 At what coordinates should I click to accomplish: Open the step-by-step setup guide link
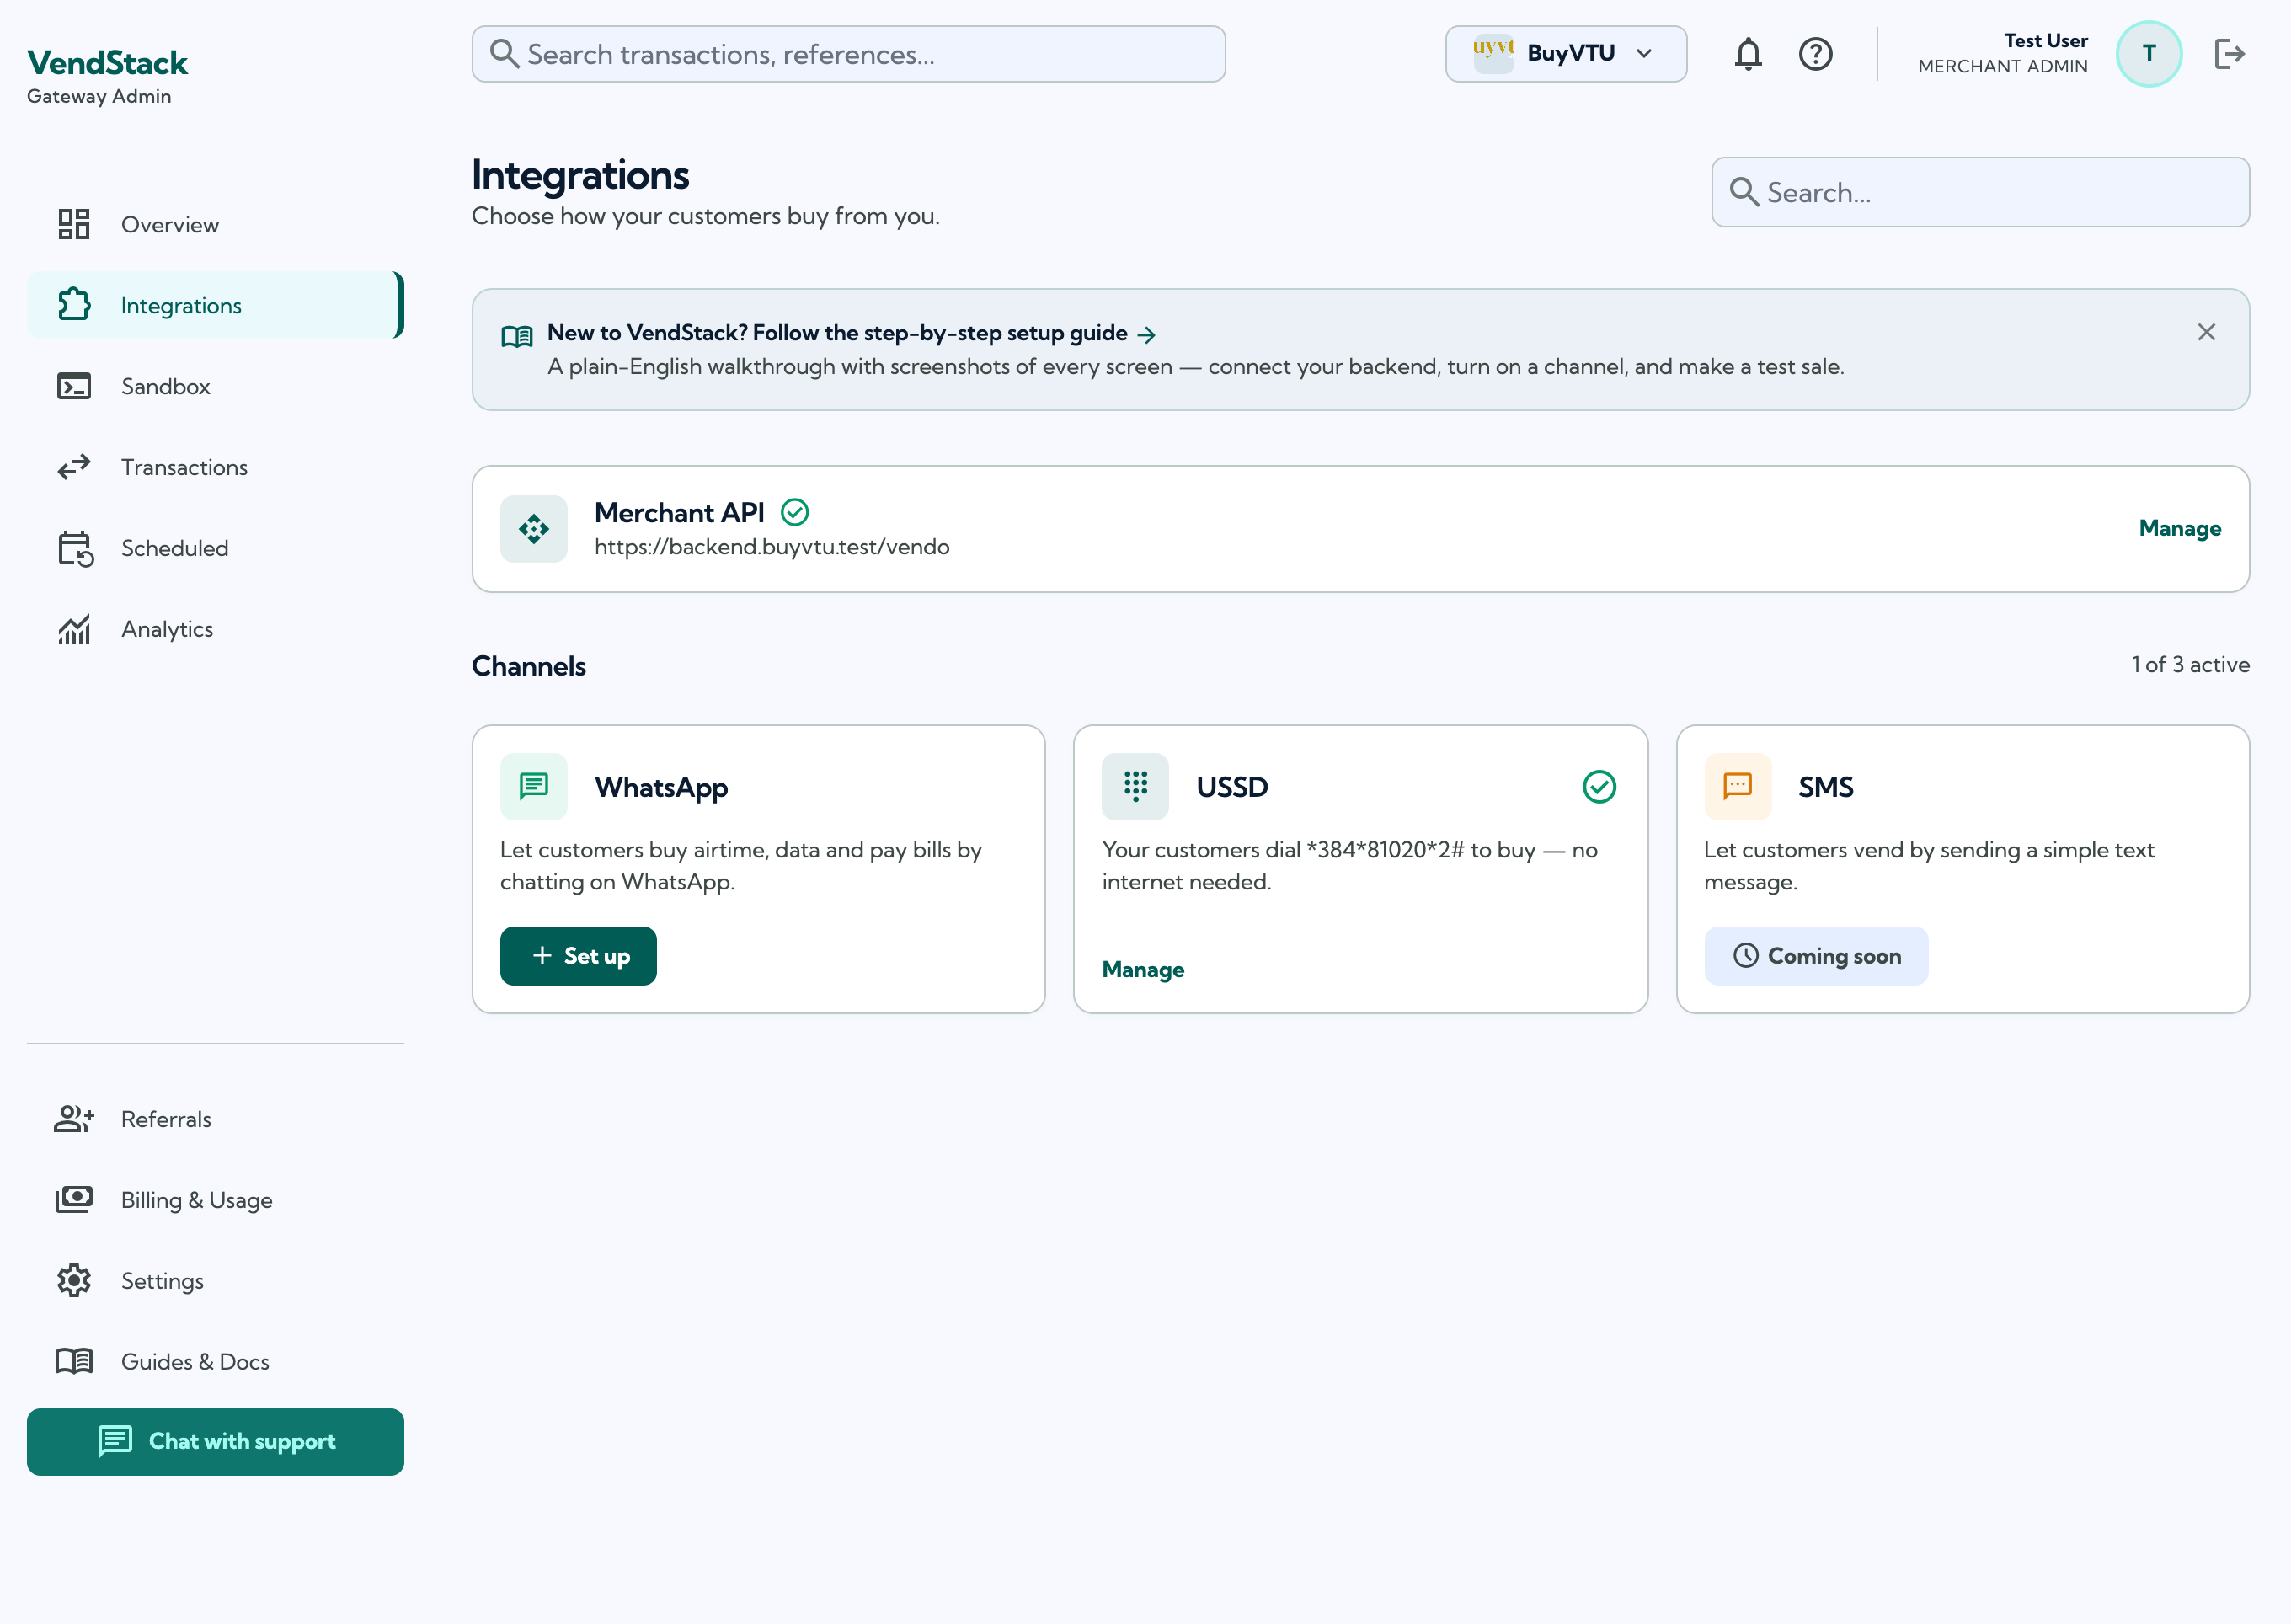[850, 333]
